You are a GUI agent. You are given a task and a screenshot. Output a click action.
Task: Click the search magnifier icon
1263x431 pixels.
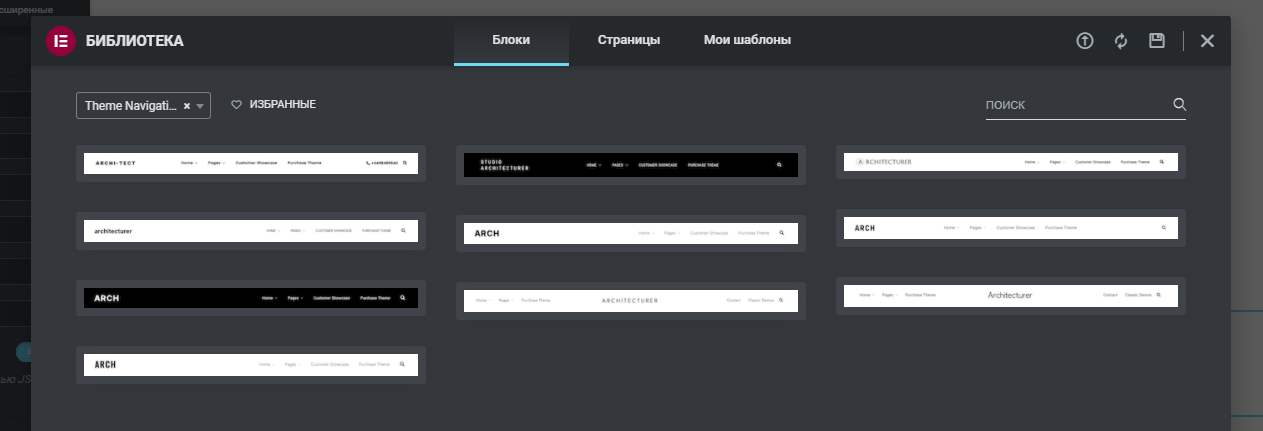click(1179, 105)
